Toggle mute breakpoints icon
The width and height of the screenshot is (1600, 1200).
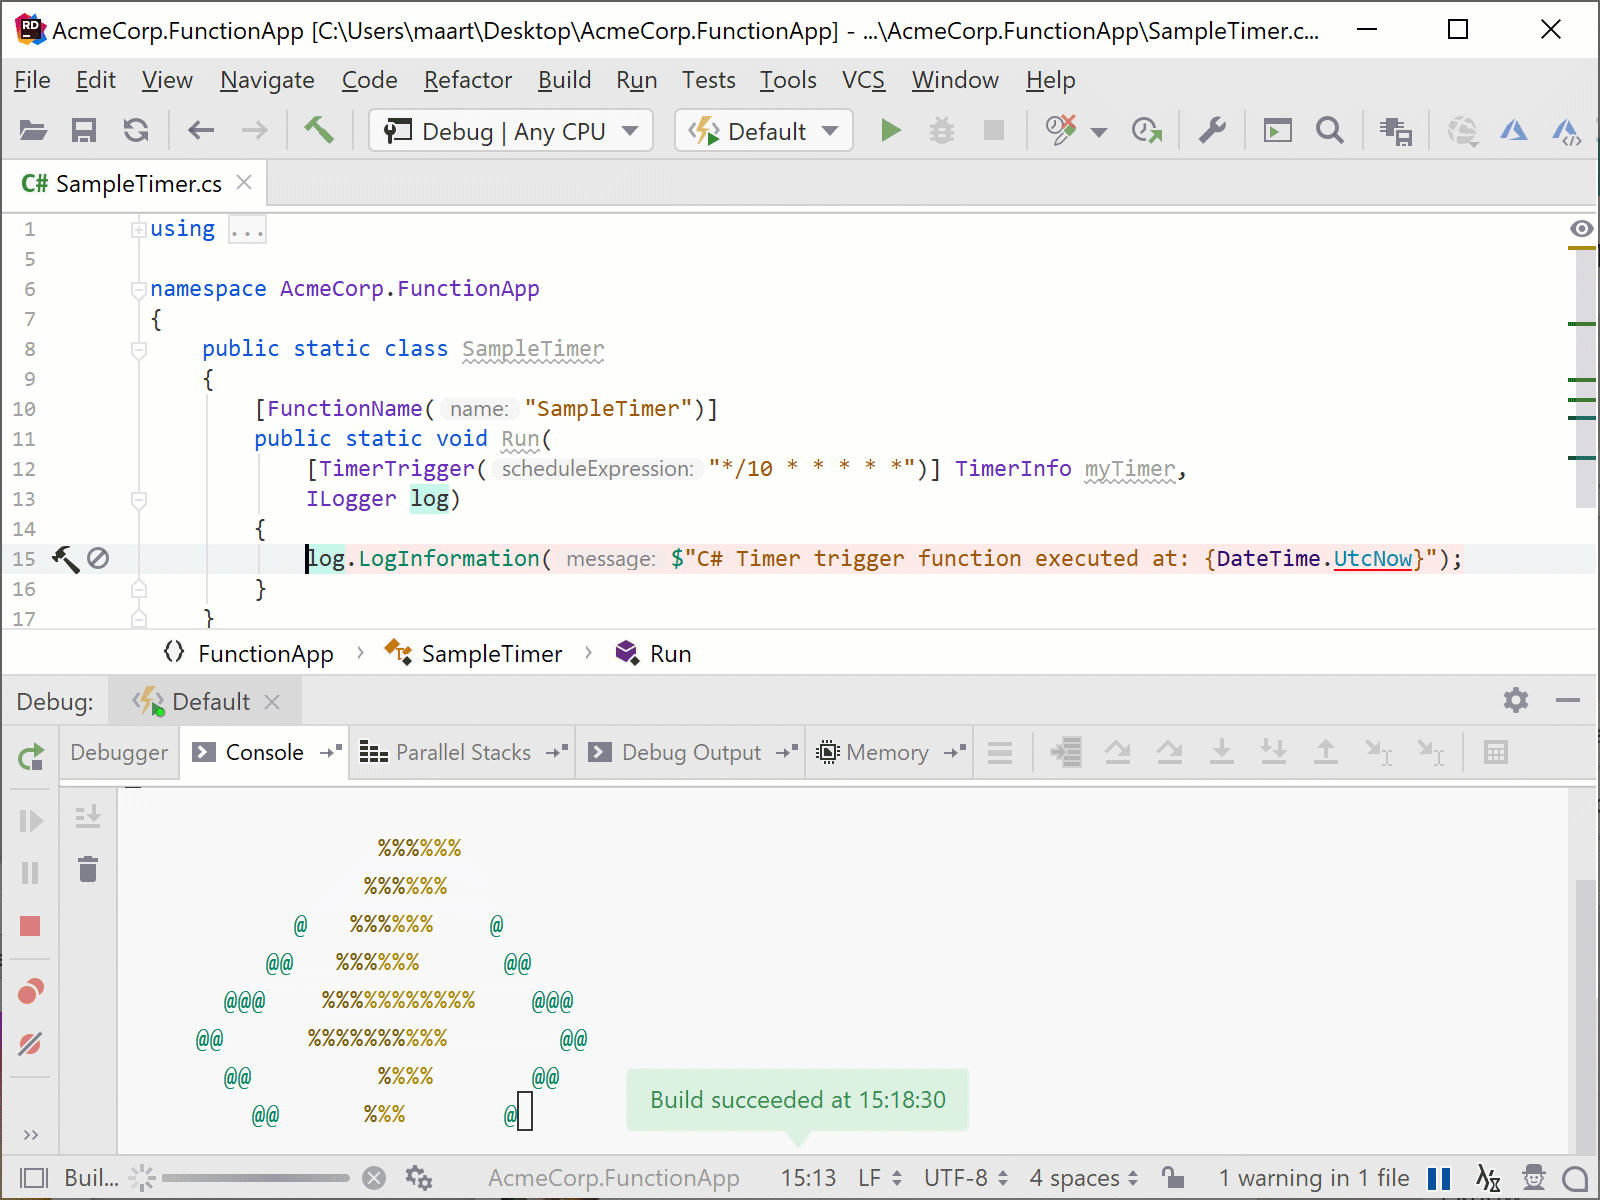[31, 1043]
